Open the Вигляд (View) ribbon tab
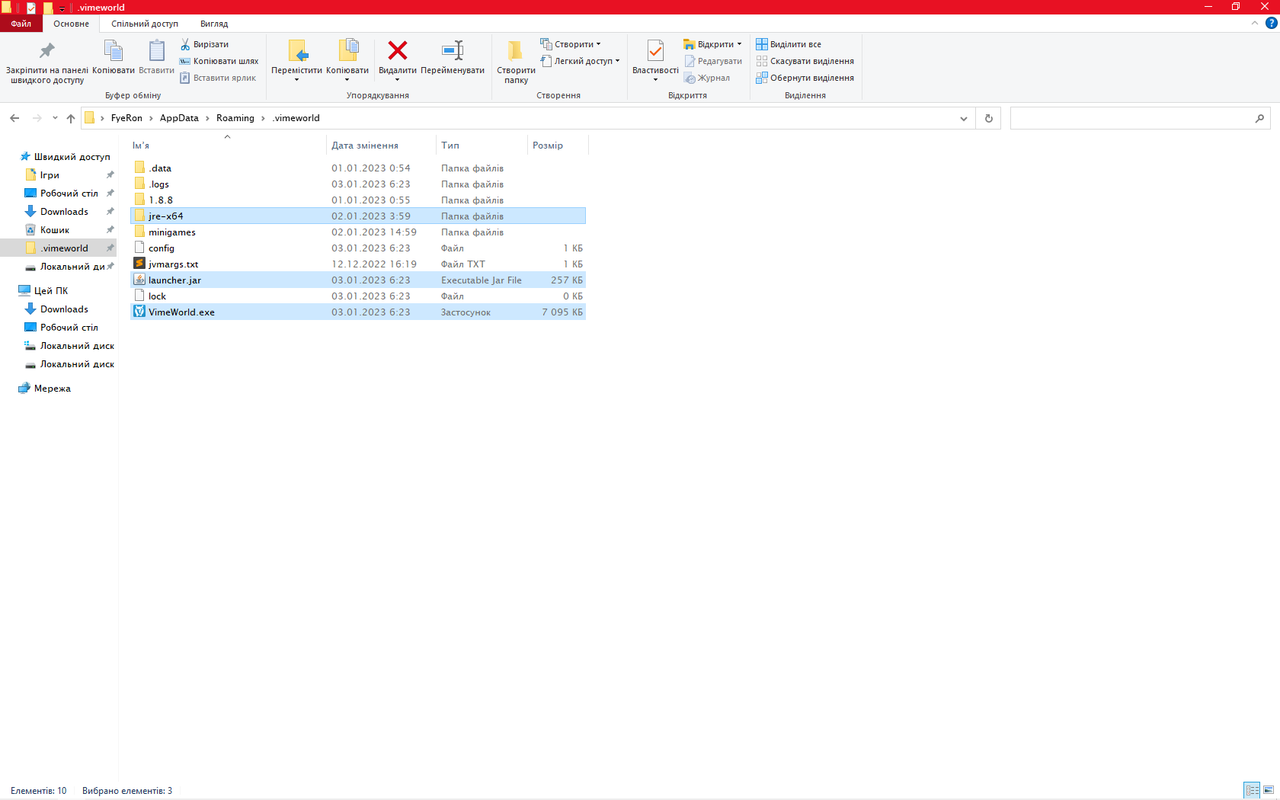The height and width of the screenshot is (800, 1280). (213, 23)
